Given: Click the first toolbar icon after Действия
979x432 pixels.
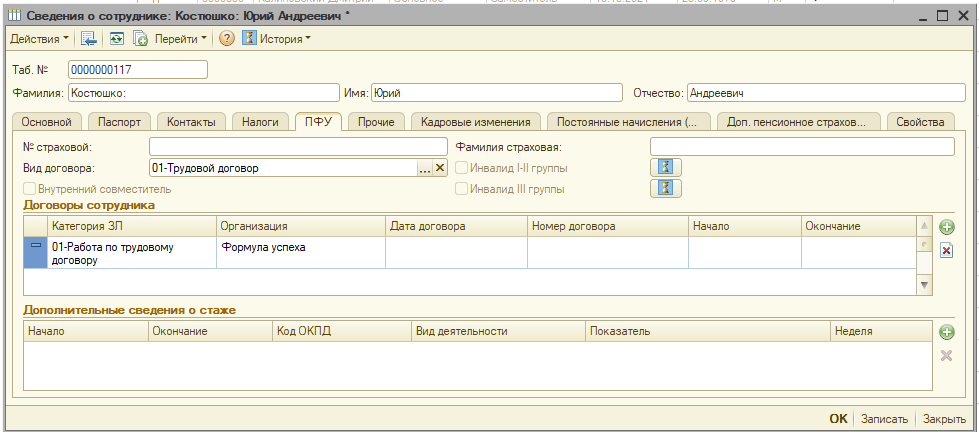Looking at the screenshot, I should 89,39.
